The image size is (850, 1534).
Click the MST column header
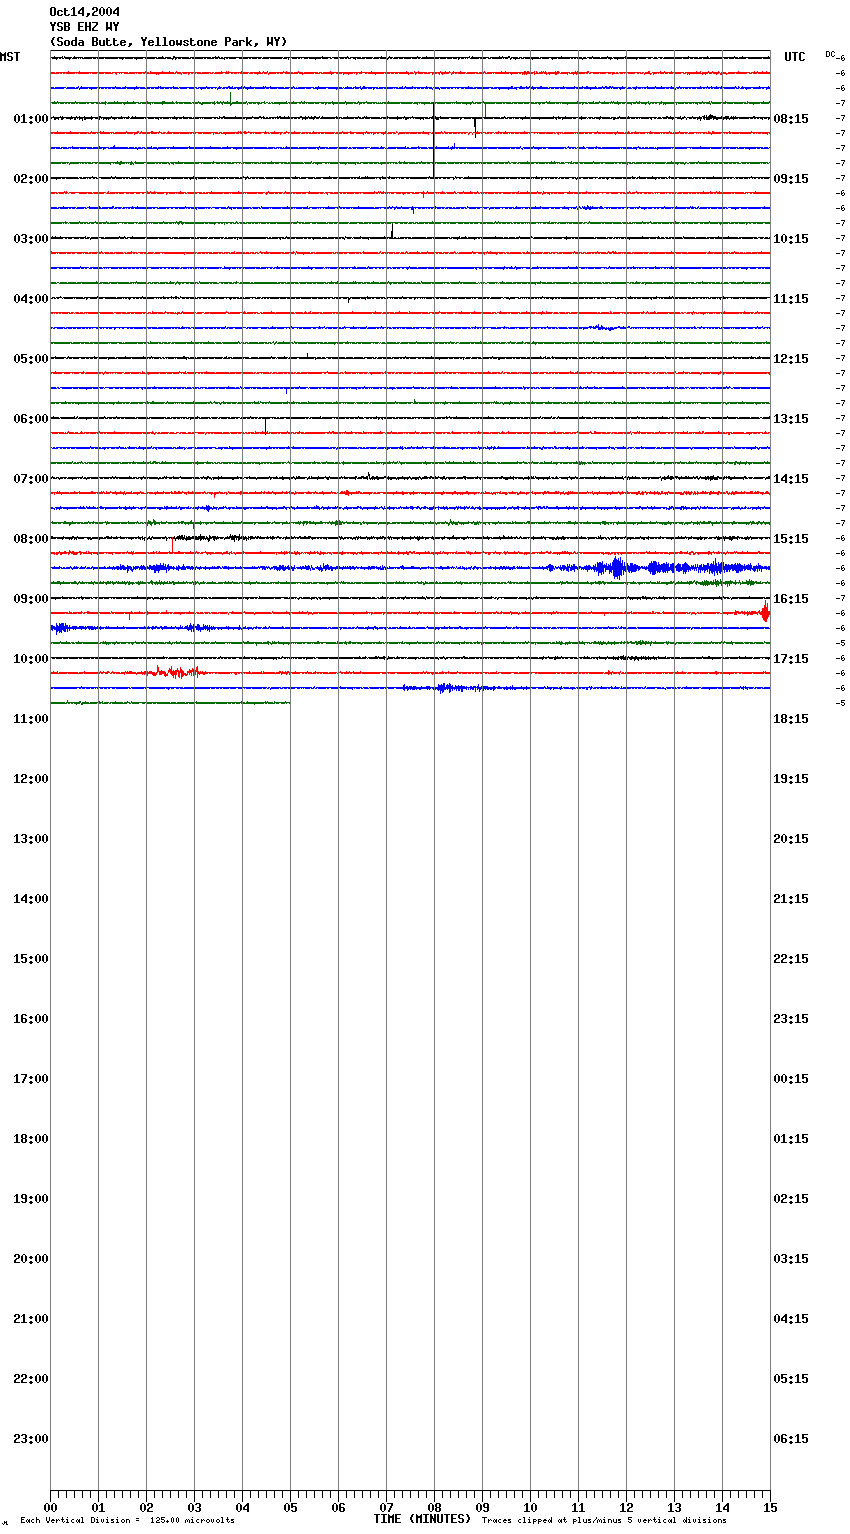(10, 57)
